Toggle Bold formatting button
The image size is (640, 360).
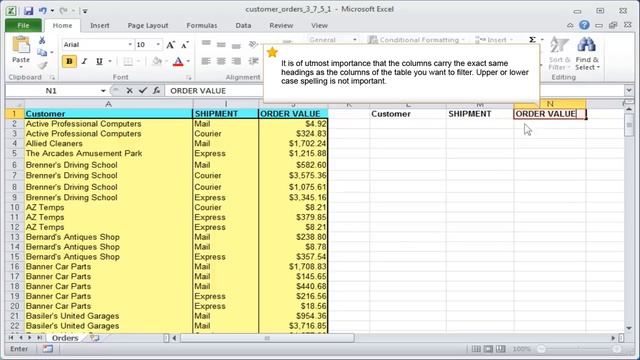click(x=69, y=61)
